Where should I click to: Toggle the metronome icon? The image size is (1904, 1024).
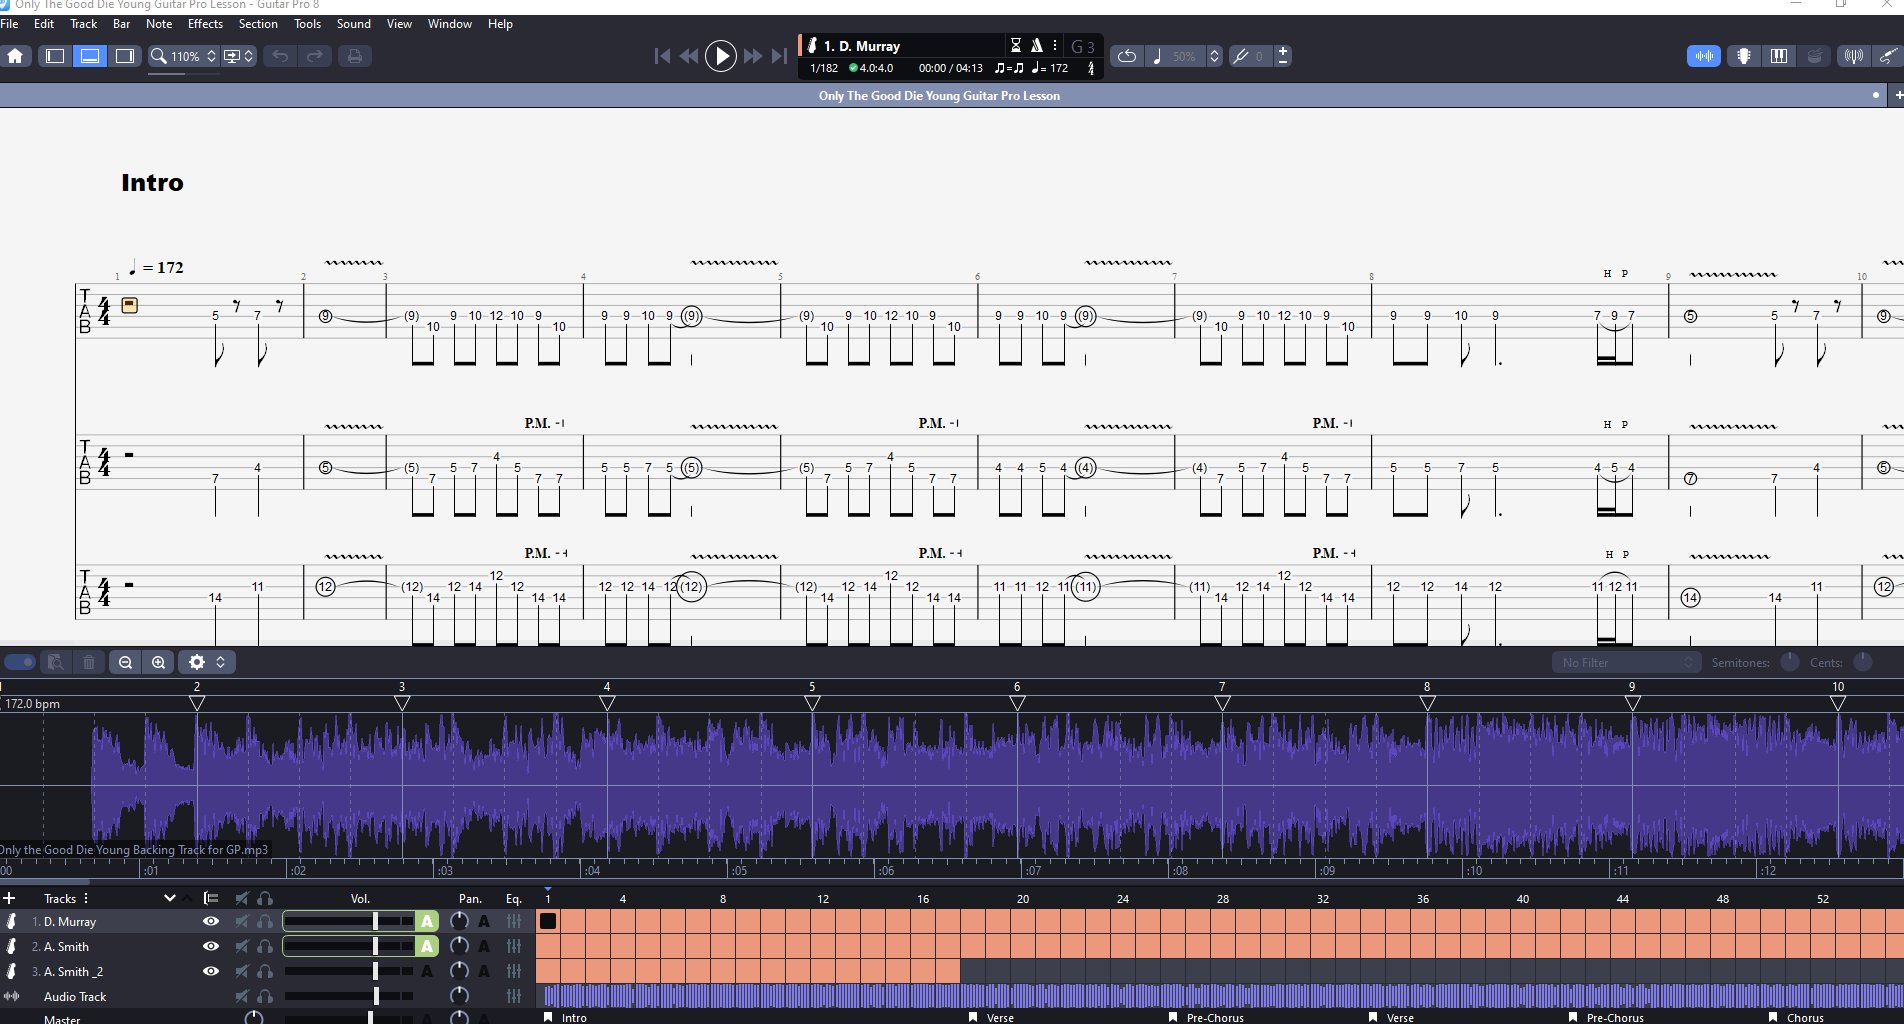[x=1036, y=45]
